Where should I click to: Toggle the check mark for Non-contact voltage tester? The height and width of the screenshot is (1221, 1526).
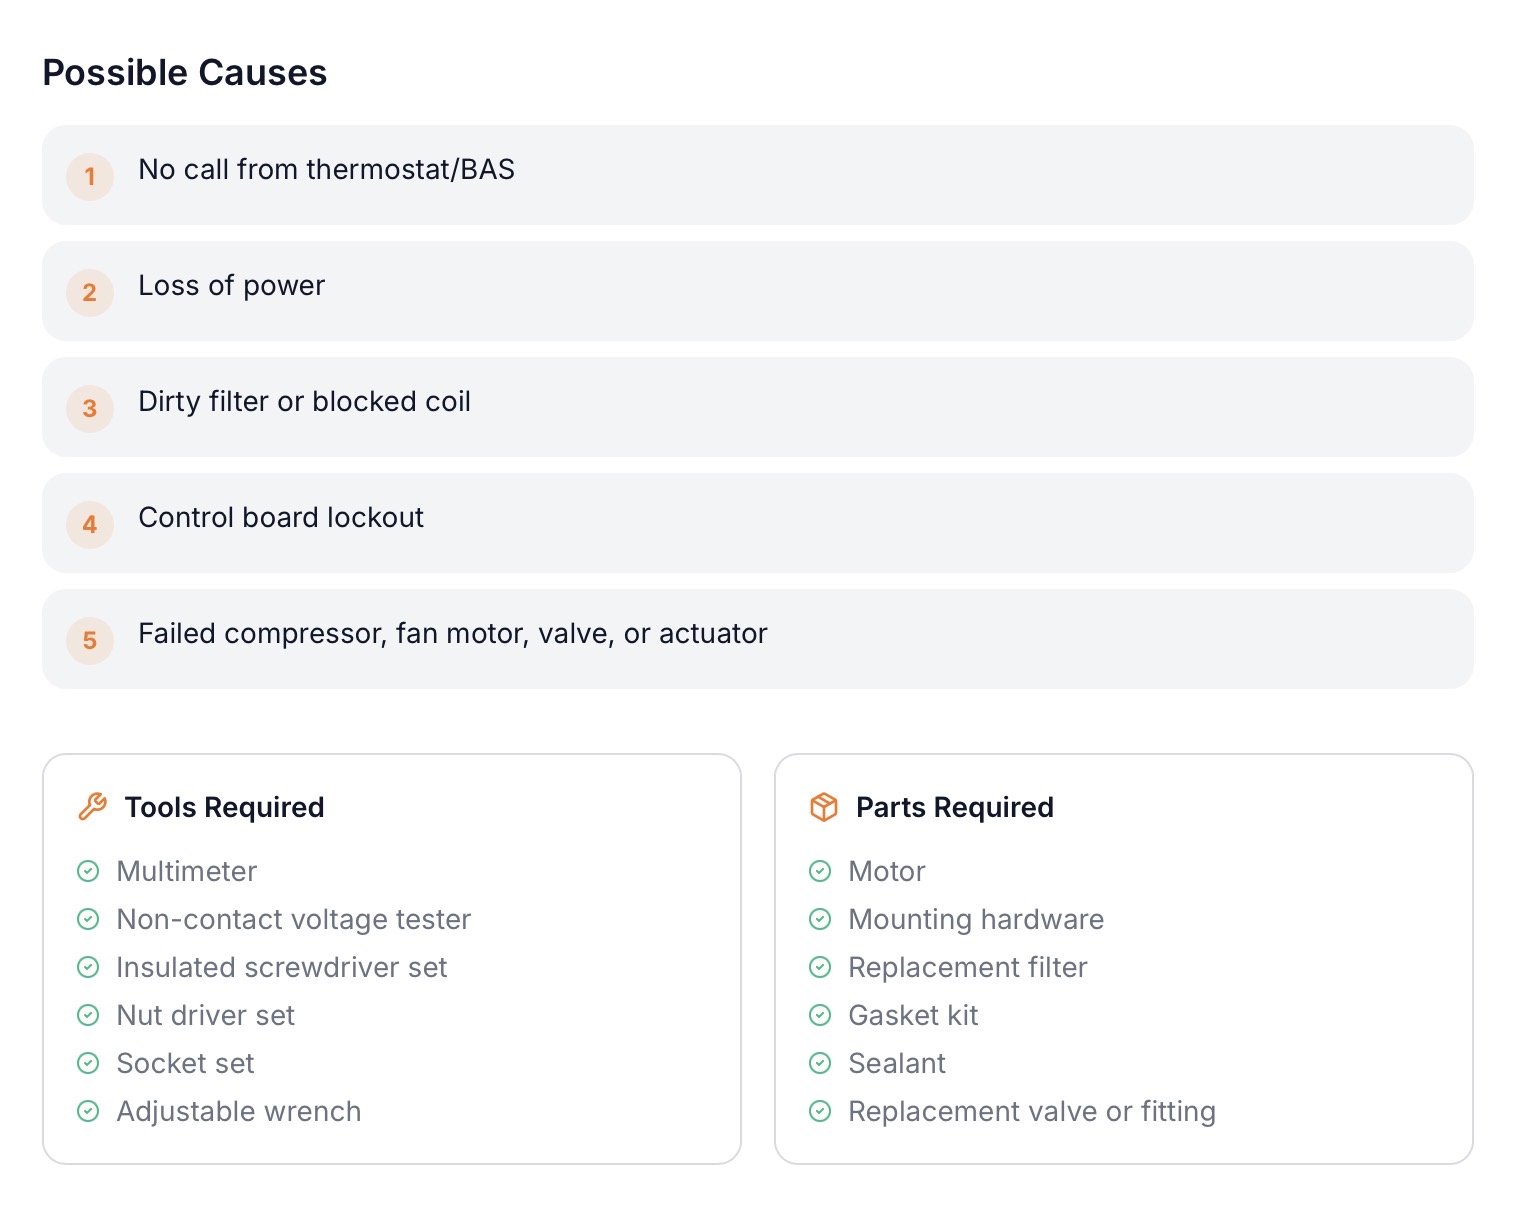88,919
